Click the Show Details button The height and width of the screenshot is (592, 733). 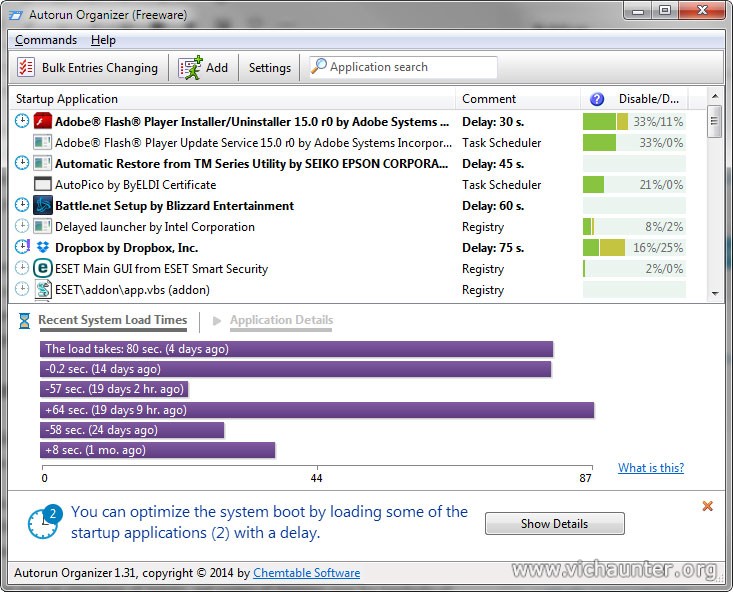(x=554, y=524)
